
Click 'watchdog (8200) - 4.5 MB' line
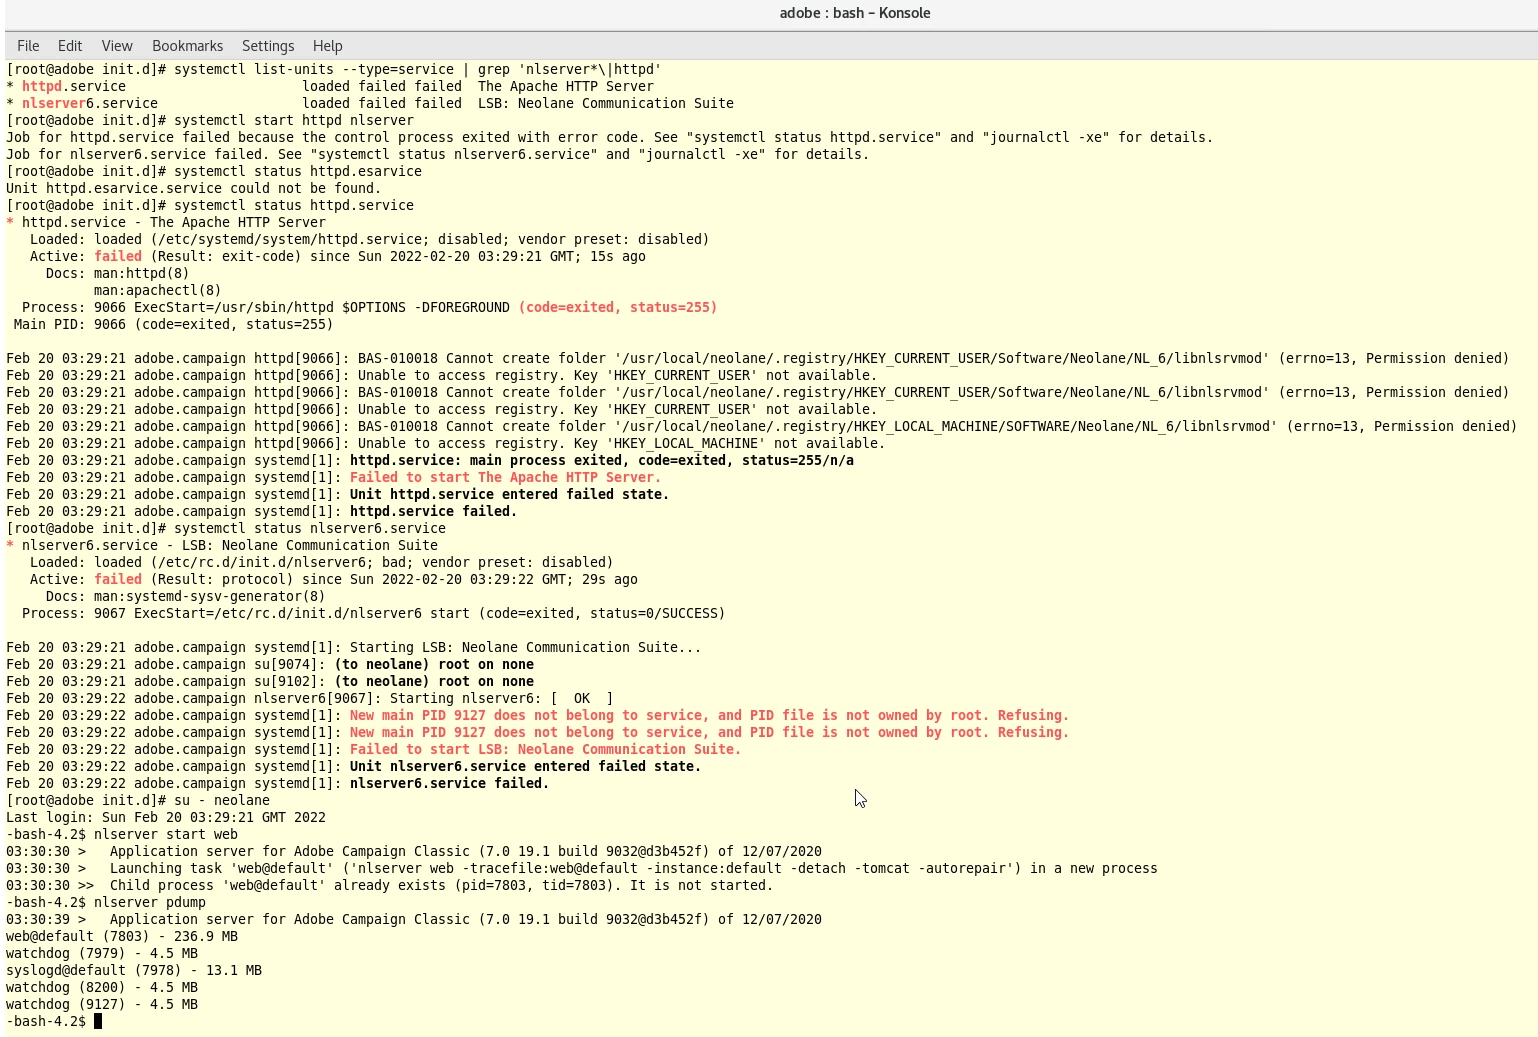coord(102,988)
